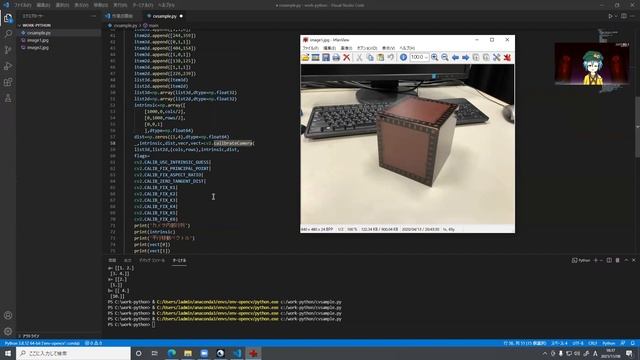
Task: Open Run and Debug view
Action: tap(8, 66)
